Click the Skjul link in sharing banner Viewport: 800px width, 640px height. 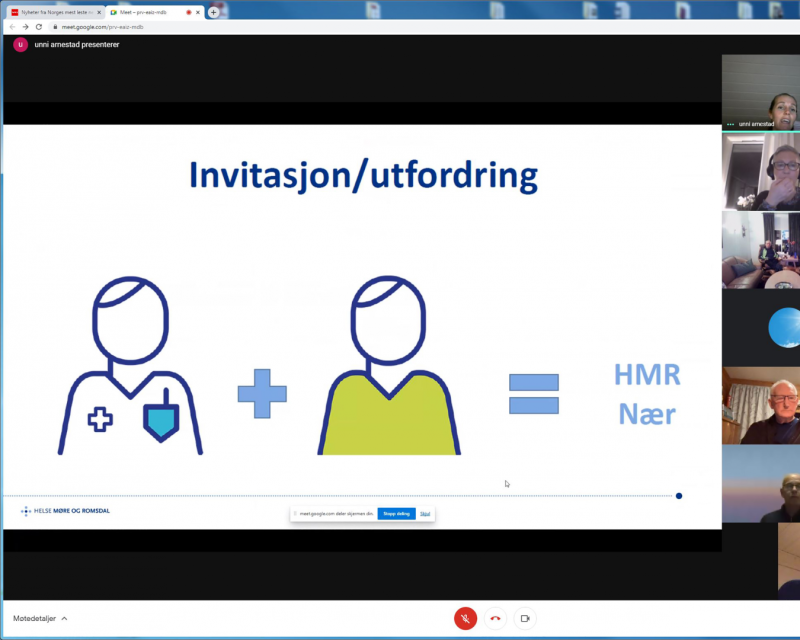(x=425, y=513)
